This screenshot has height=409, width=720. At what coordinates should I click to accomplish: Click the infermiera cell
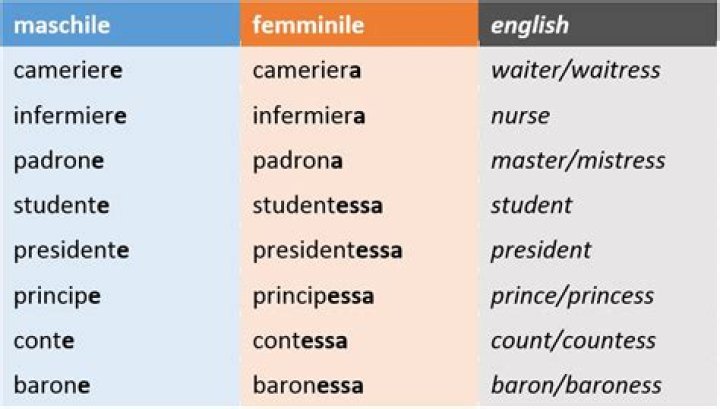click(309, 116)
